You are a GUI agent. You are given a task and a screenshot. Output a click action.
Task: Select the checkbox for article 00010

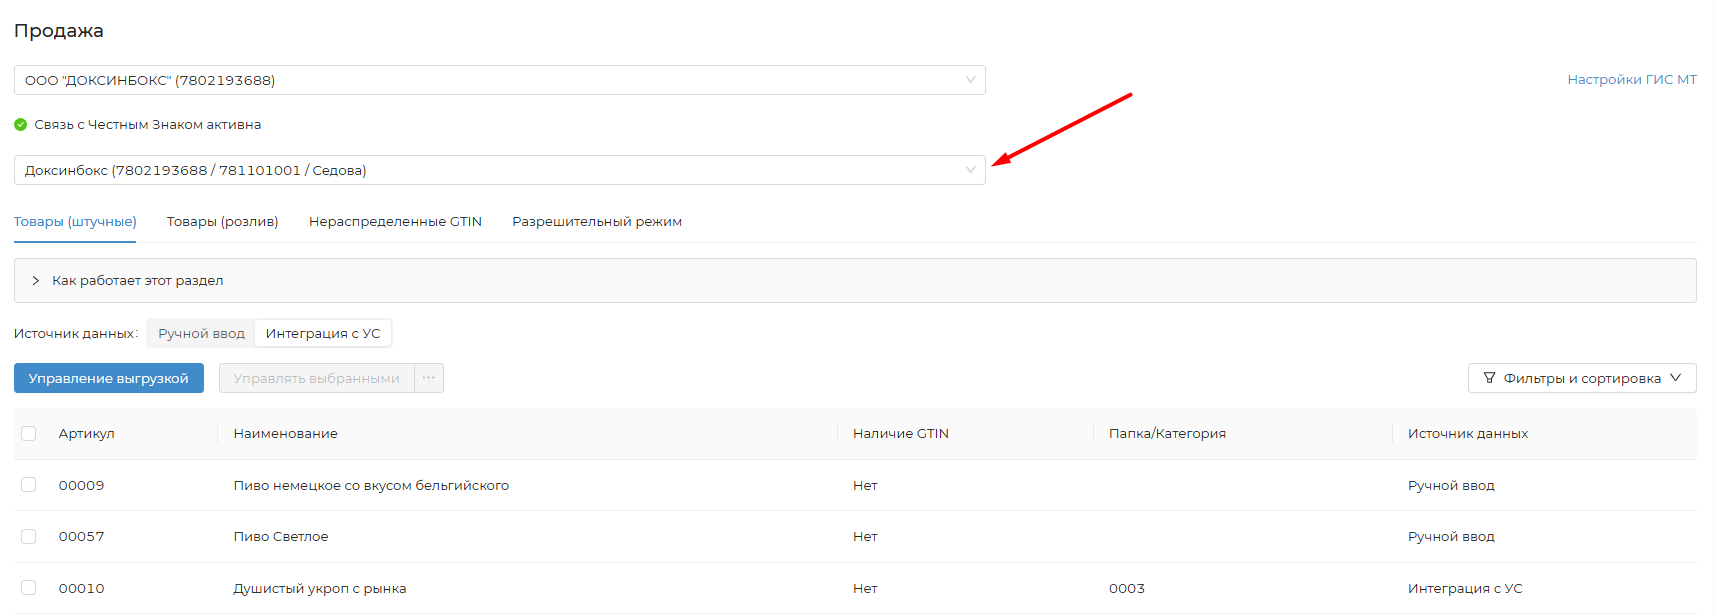(29, 588)
